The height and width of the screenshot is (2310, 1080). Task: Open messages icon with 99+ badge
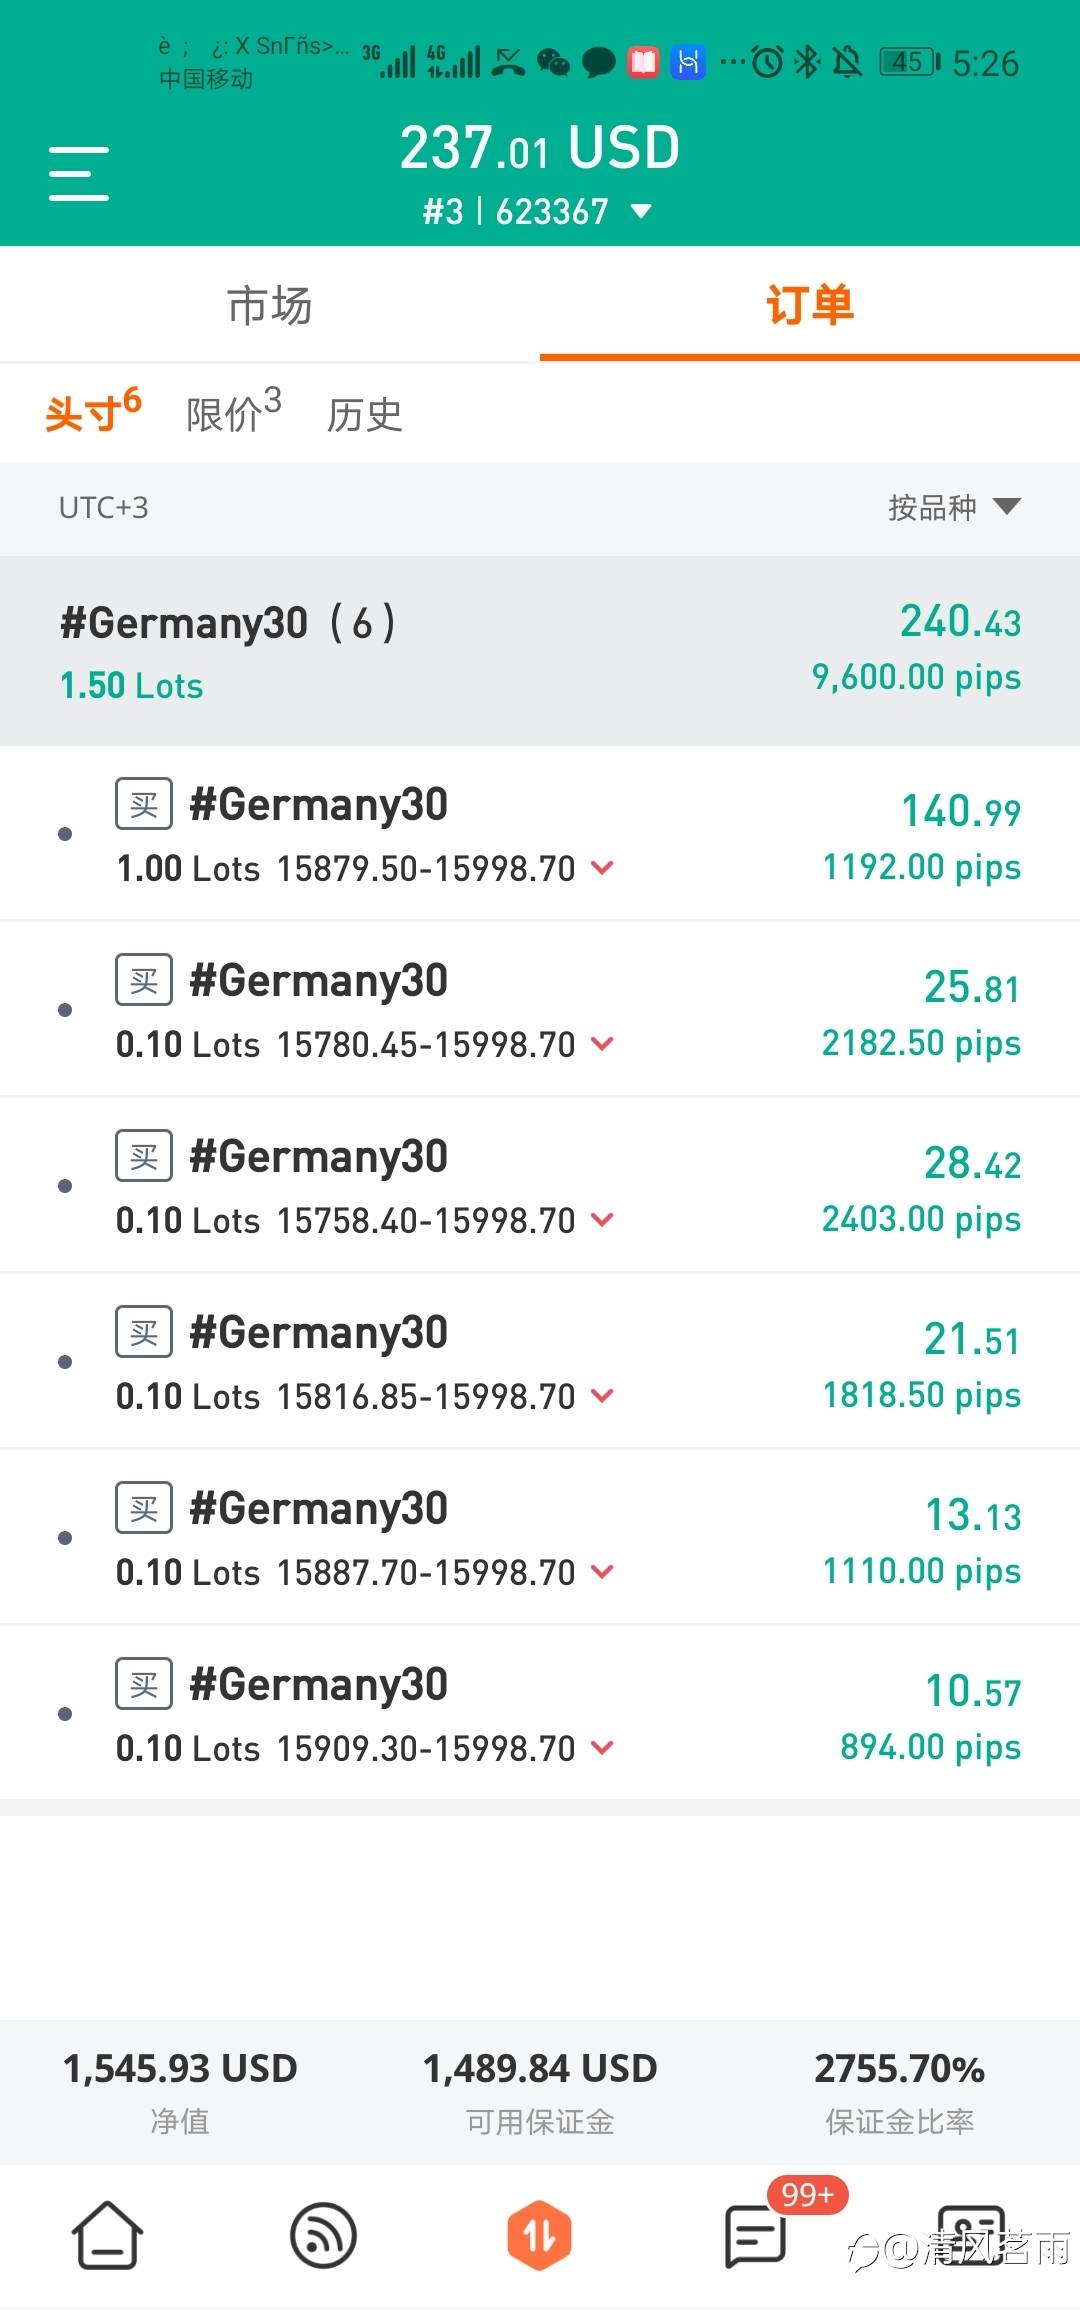point(756,2235)
